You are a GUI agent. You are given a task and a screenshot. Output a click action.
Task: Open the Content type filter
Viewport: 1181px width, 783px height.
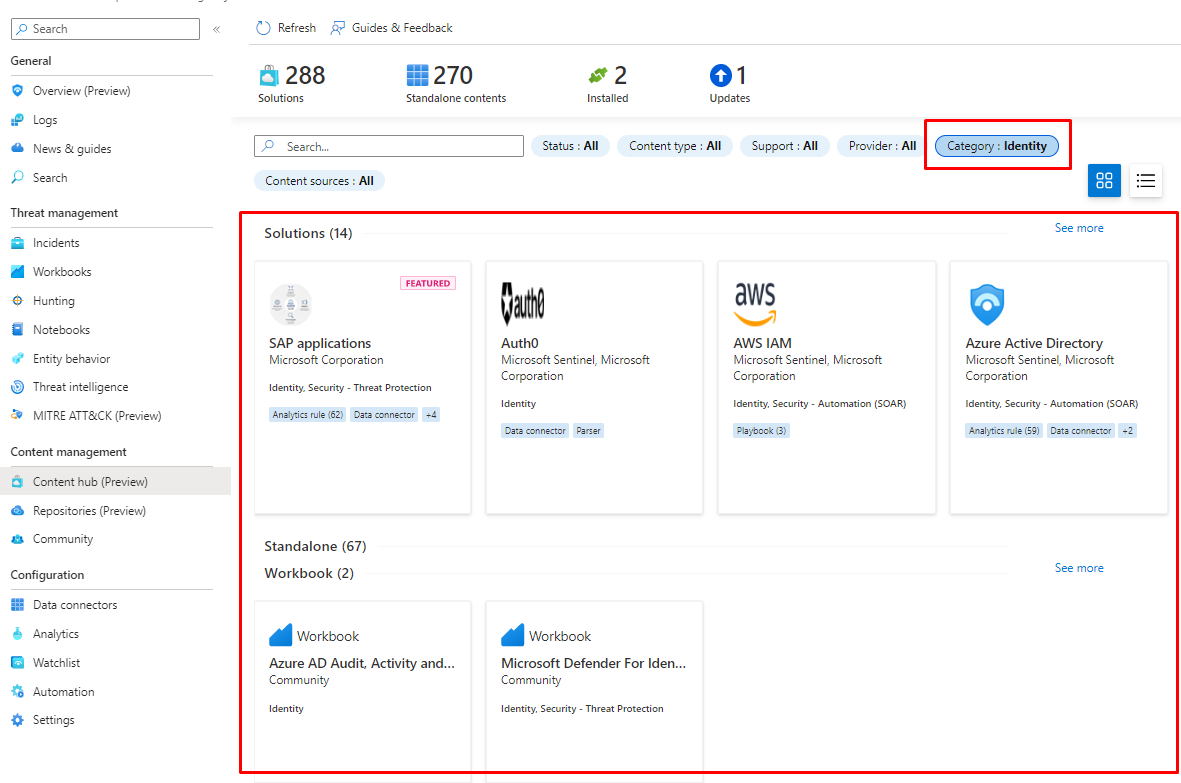click(675, 146)
